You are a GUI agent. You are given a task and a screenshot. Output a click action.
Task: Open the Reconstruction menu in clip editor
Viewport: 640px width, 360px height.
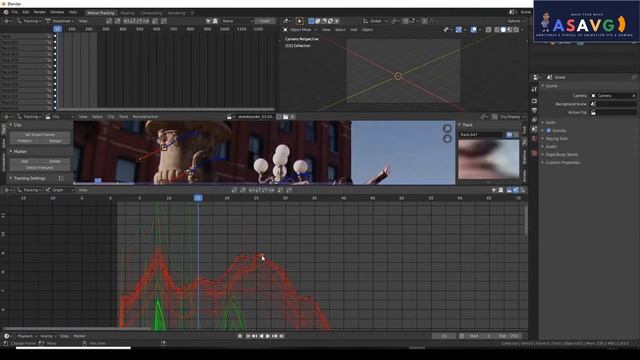145,117
